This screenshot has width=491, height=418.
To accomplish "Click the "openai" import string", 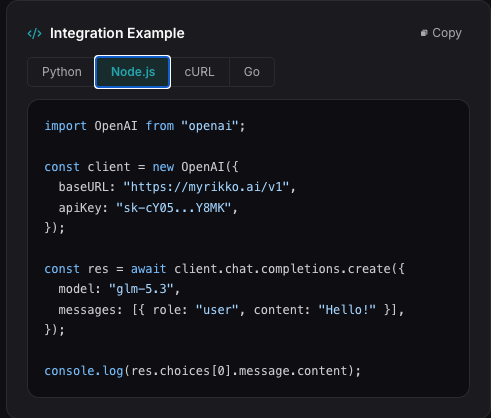I will tap(210, 126).
